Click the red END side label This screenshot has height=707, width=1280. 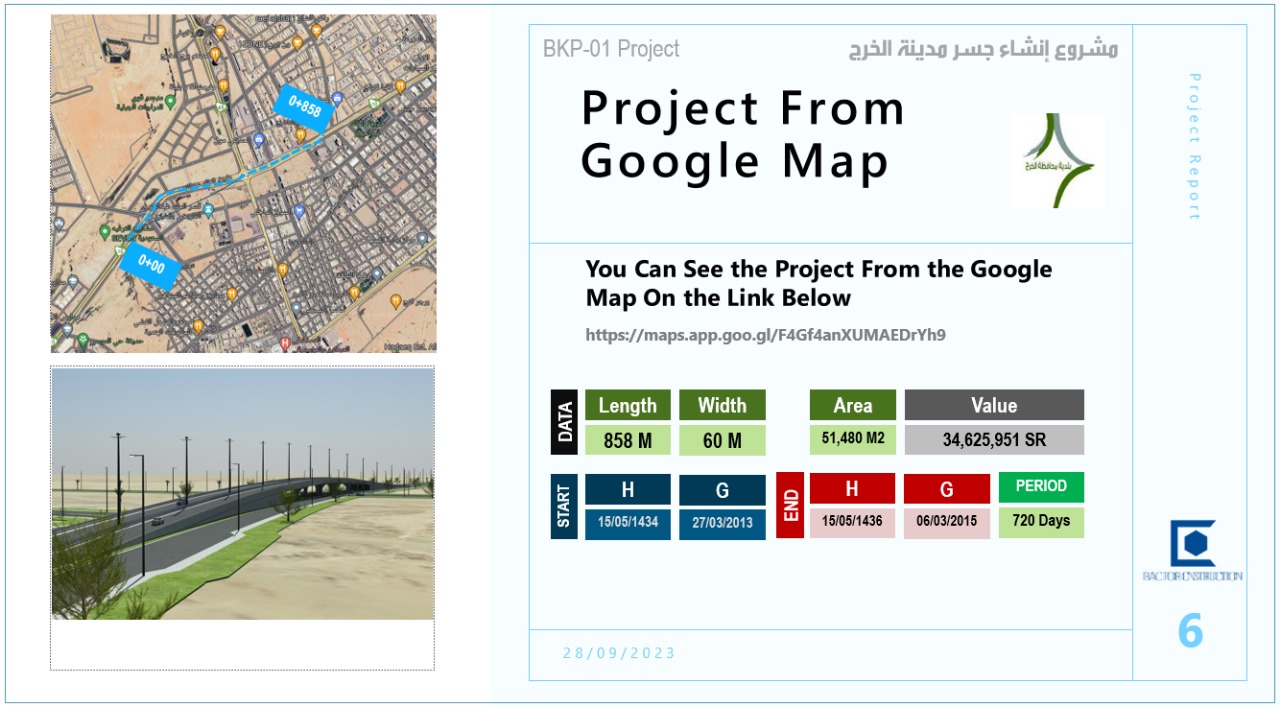[x=790, y=506]
